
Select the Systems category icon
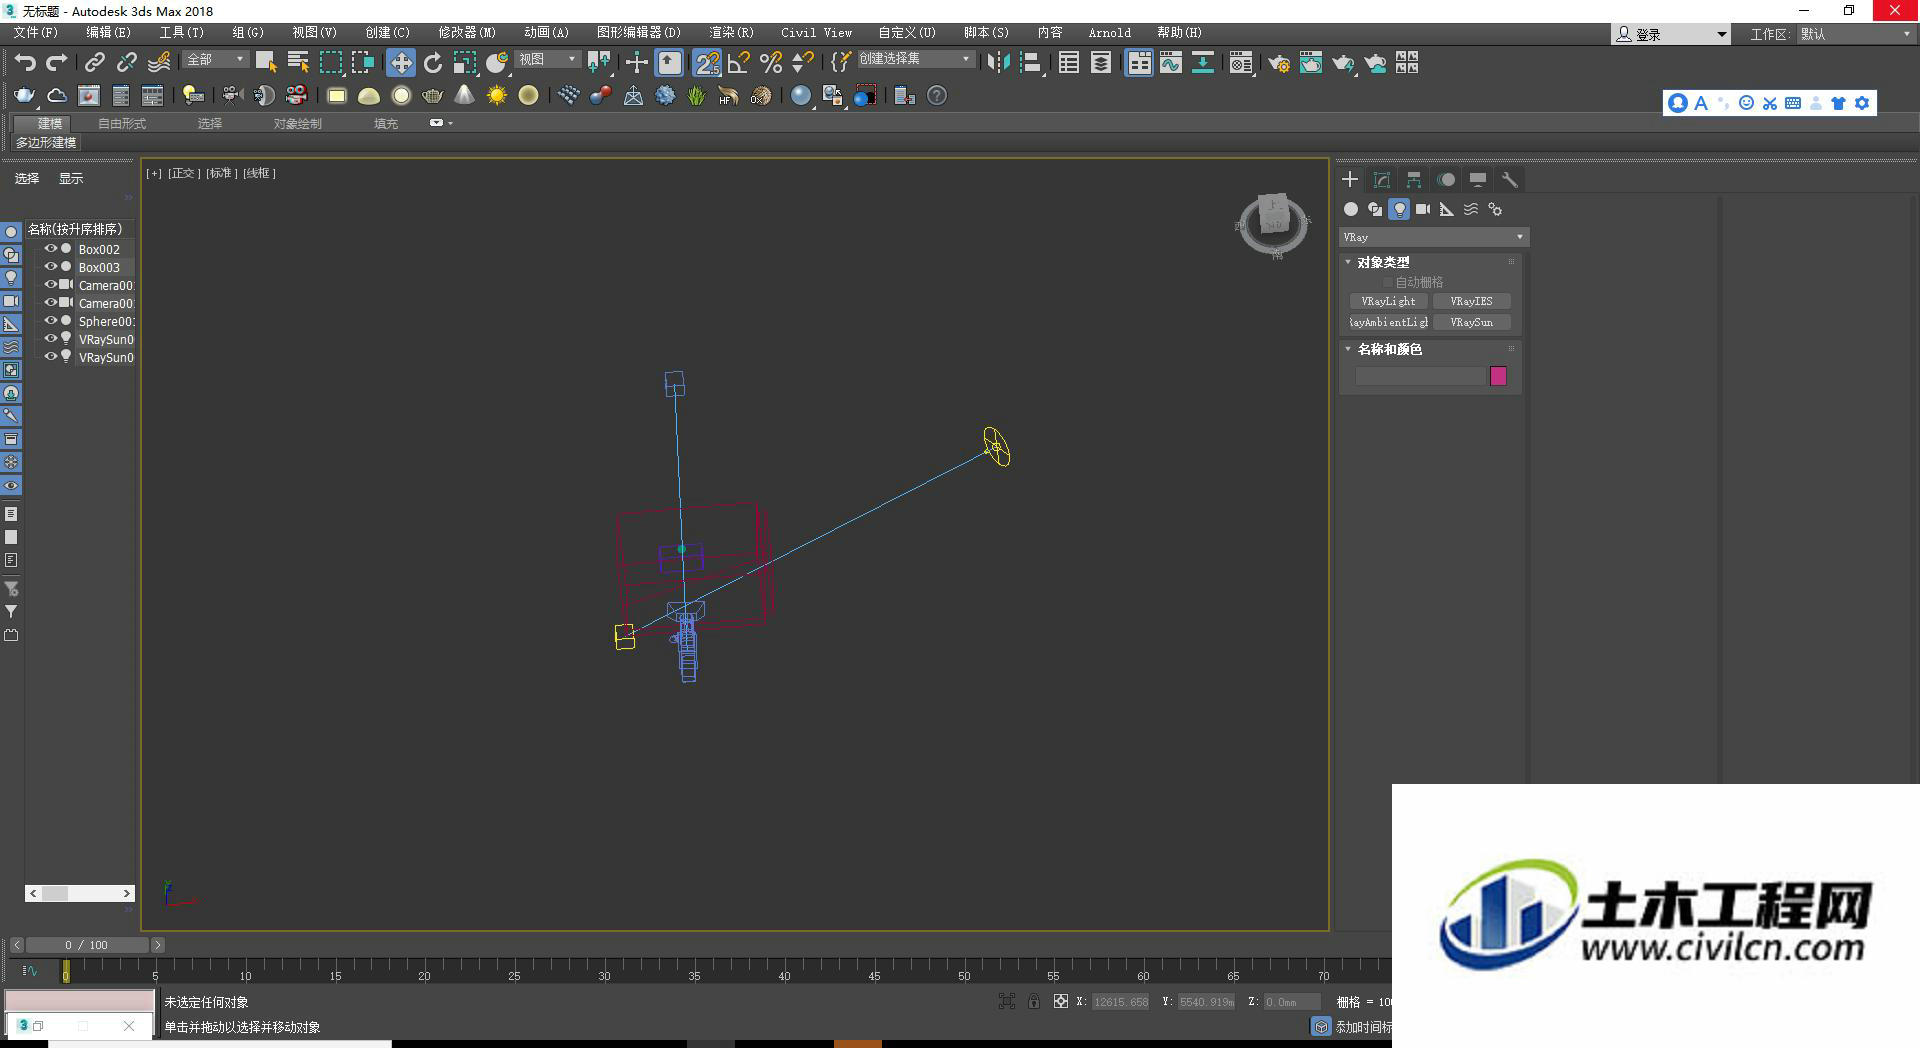click(1495, 209)
